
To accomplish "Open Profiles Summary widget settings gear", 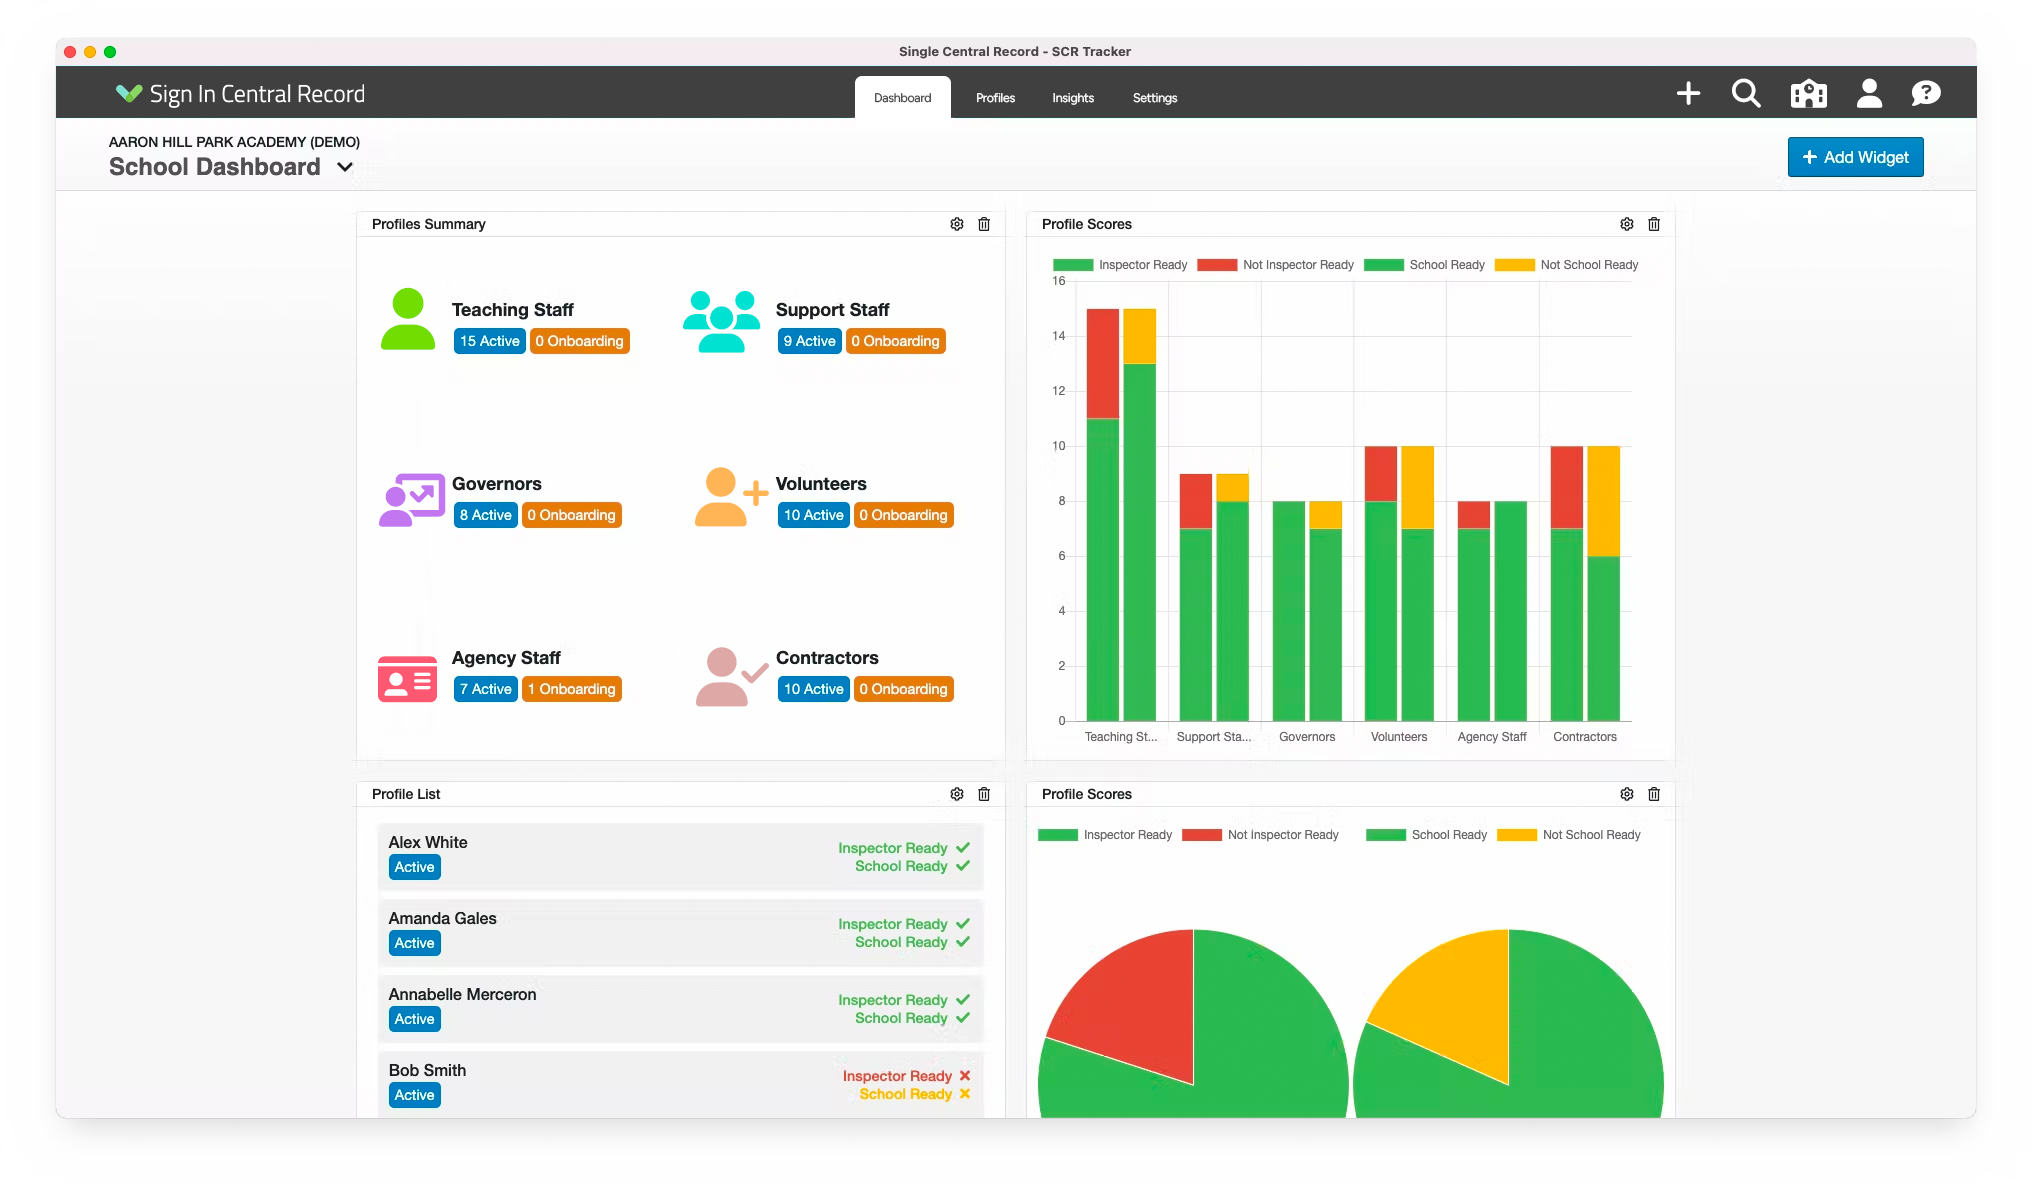I will pyautogui.click(x=957, y=224).
